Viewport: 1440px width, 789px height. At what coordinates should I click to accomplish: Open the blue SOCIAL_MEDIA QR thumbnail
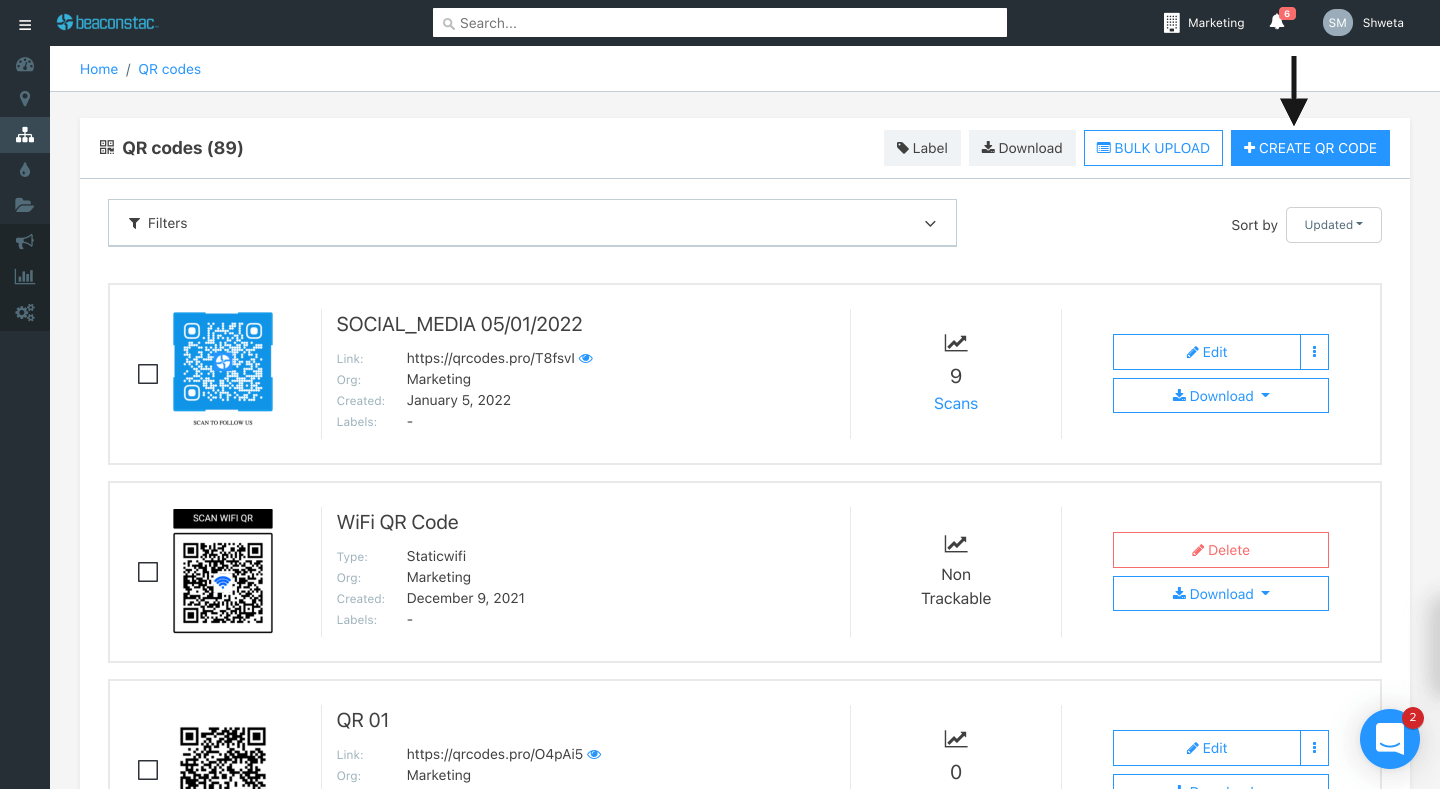(x=223, y=362)
